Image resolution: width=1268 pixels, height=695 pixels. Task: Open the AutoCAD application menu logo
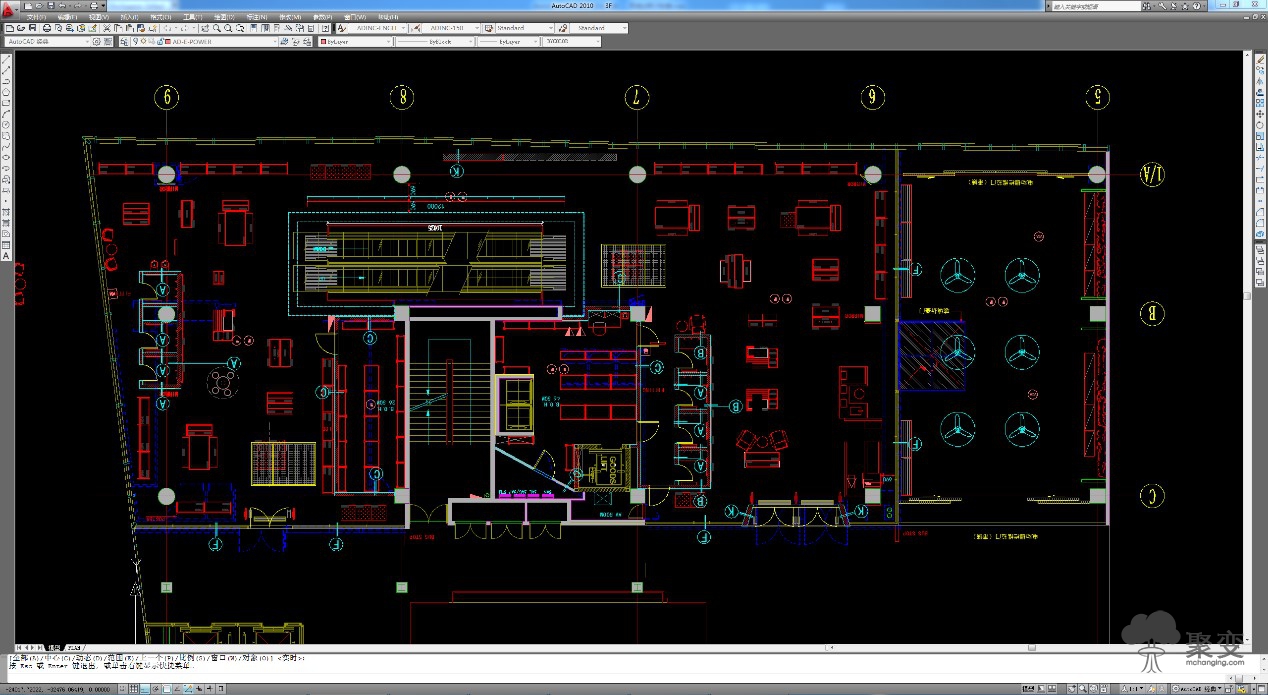click(x=9, y=8)
